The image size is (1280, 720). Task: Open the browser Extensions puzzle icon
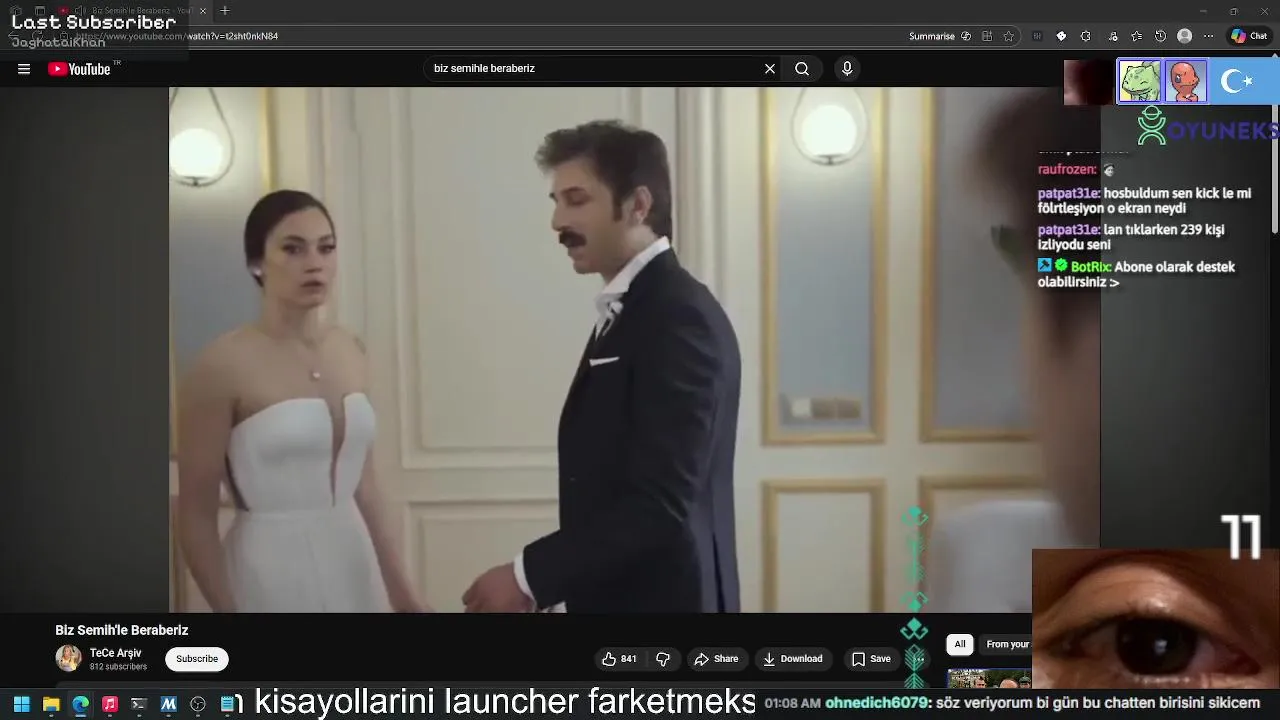pyautogui.click(x=1085, y=36)
